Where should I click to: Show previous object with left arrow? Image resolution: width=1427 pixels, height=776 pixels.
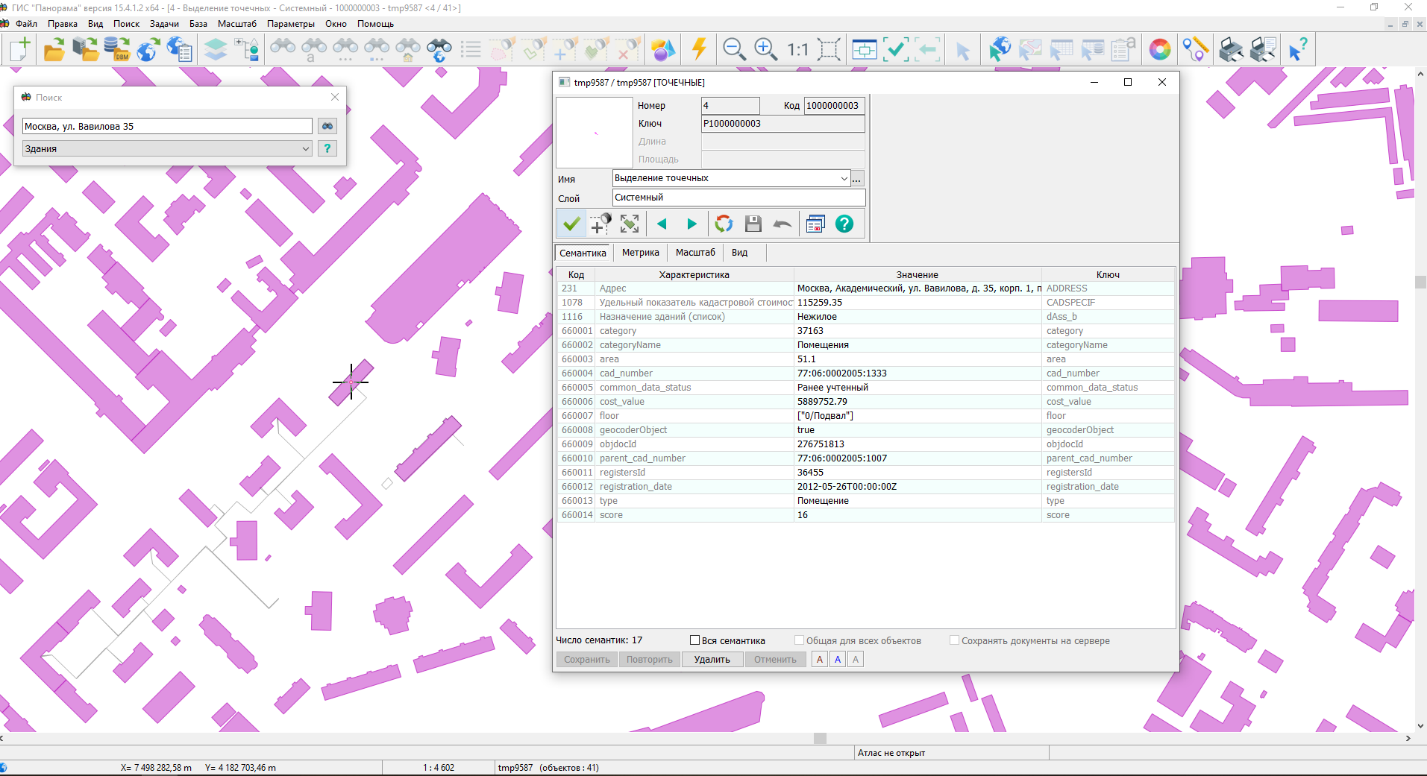click(661, 224)
